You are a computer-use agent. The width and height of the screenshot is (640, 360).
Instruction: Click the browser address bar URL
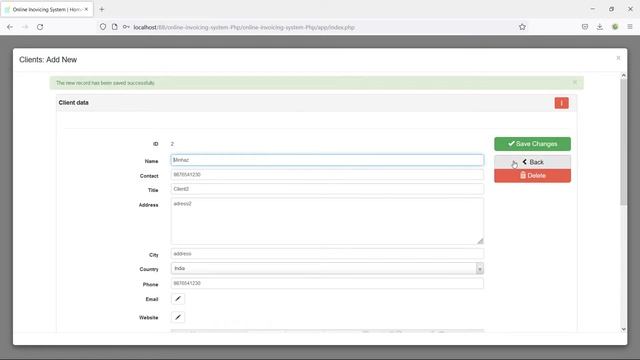(x=244, y=27)
